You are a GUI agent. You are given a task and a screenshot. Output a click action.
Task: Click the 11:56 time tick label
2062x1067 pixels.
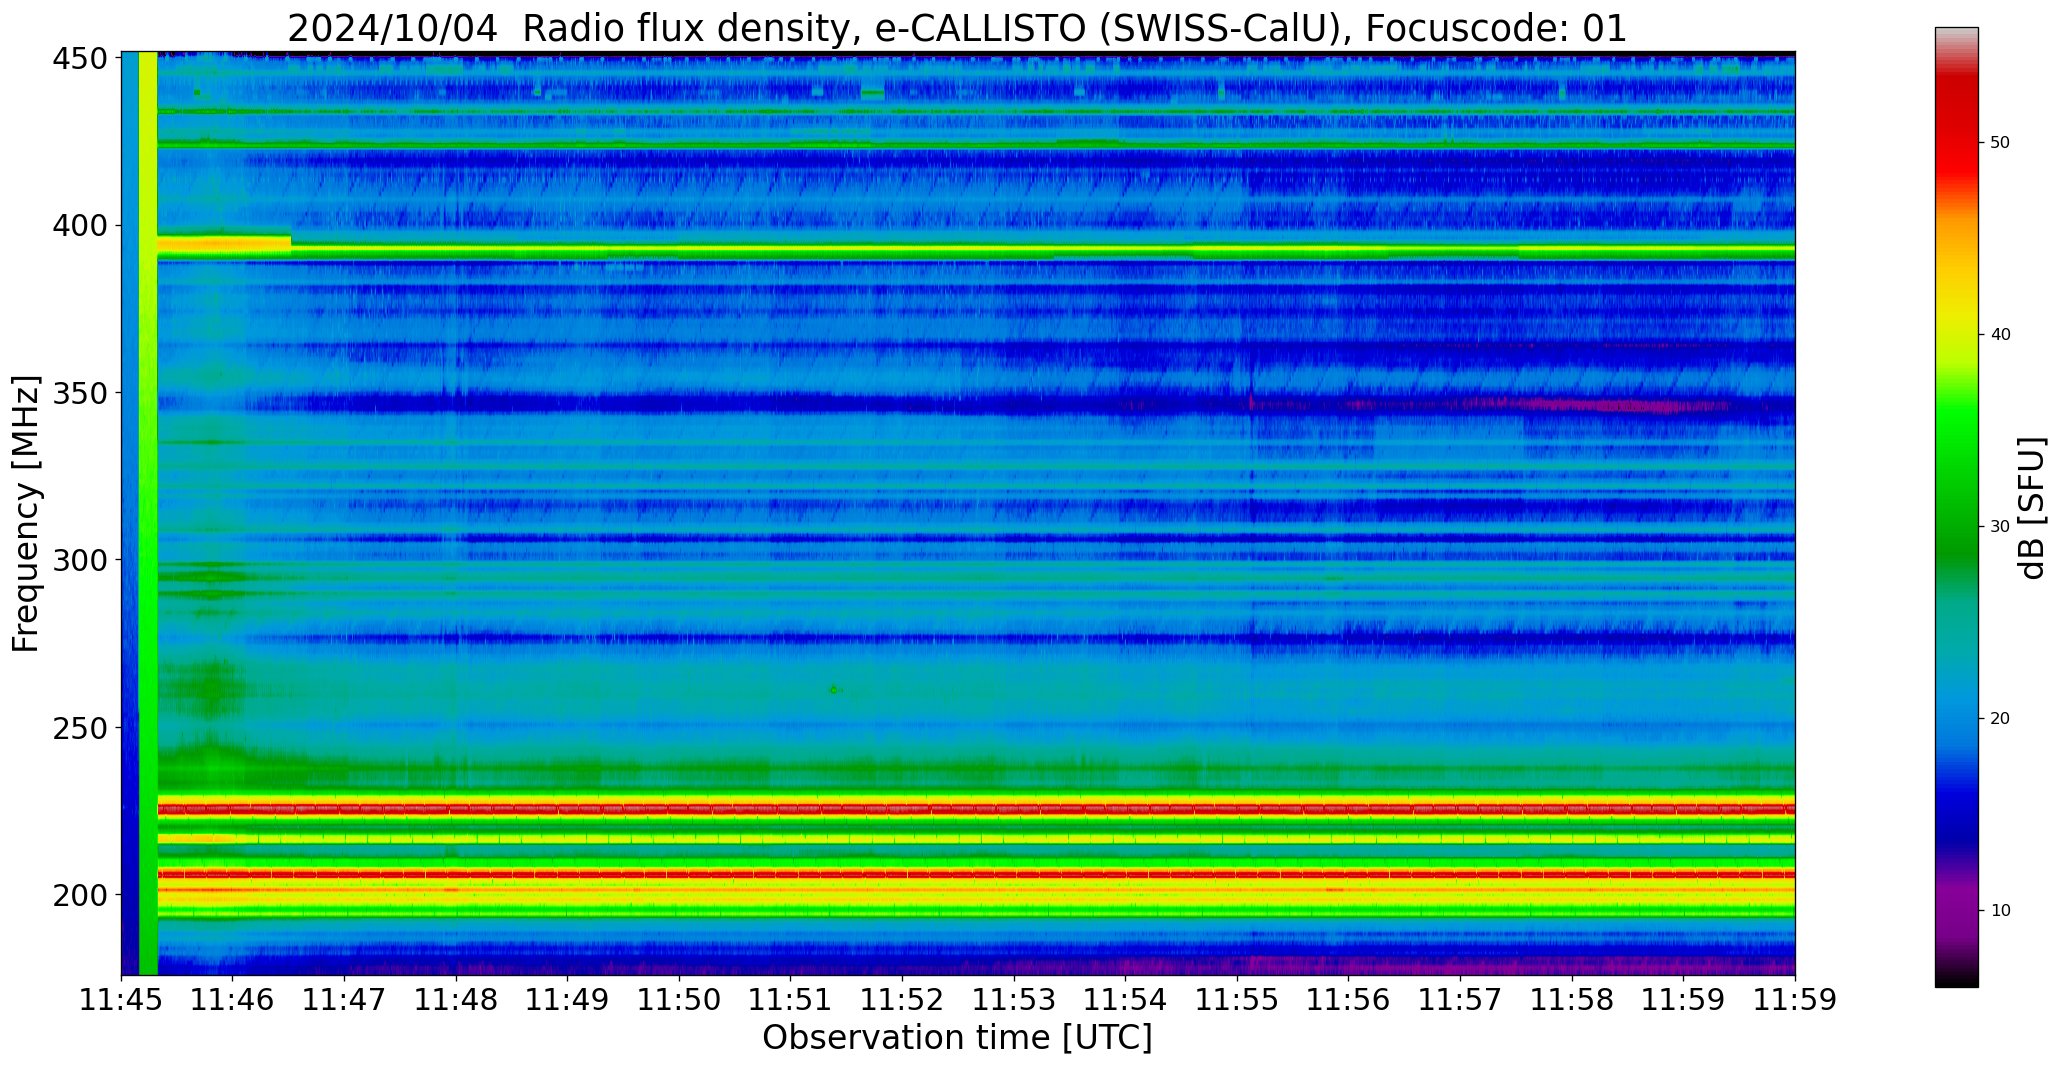(x=1349, y=1000)
